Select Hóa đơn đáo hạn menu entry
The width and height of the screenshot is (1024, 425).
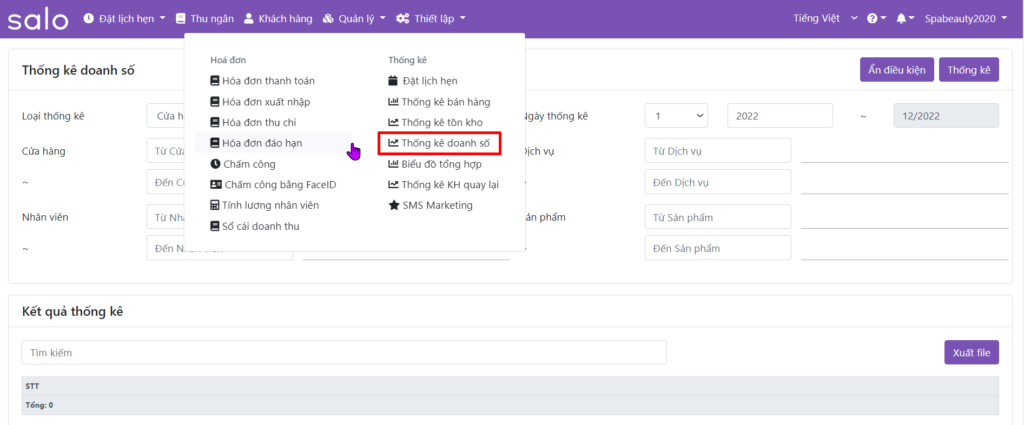[273, 143]
